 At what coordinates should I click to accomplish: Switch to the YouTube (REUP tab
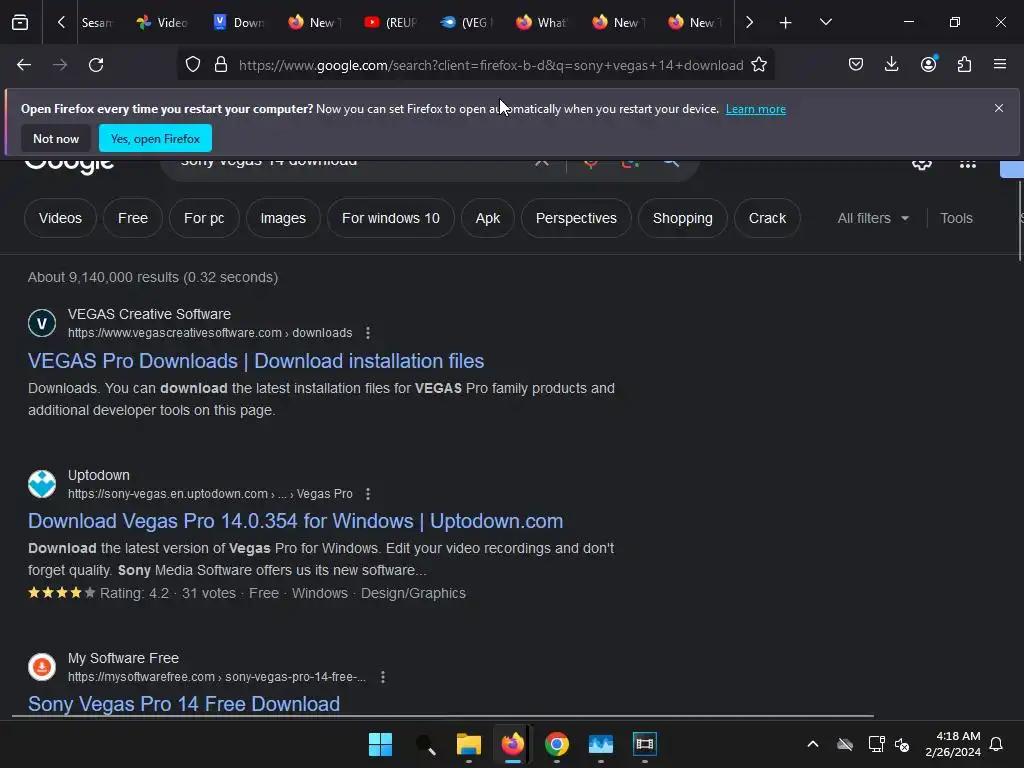pyautogui.click(x=391, y=23)
